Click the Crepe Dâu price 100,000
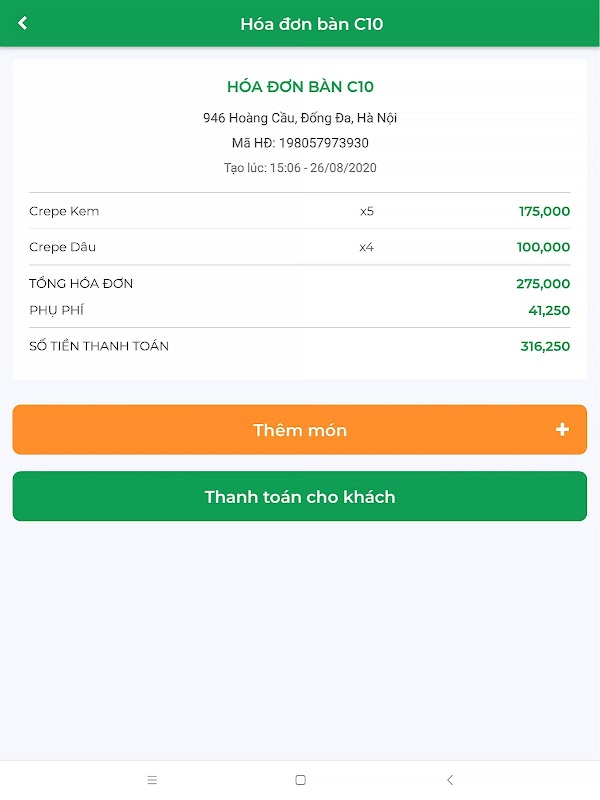Image resolution: width=600 pixels, height=800 pixels. point(544,247)
